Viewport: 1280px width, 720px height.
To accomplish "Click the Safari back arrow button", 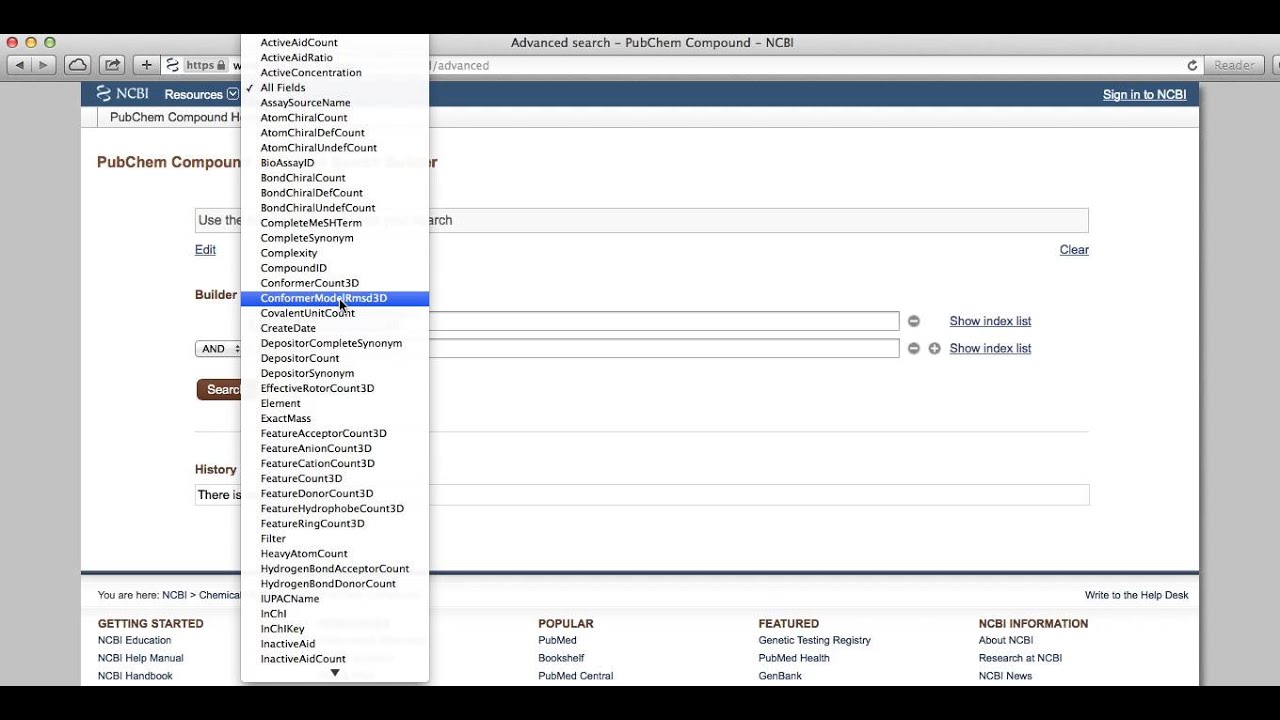I will pyautogui.click(x=20, y=65).
